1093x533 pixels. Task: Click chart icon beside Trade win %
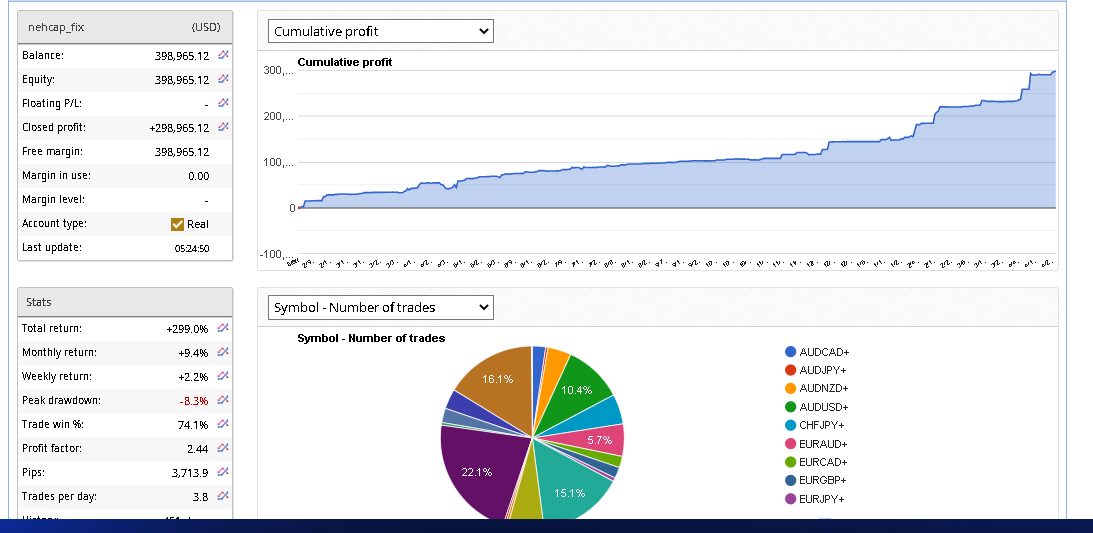(223, 424)
